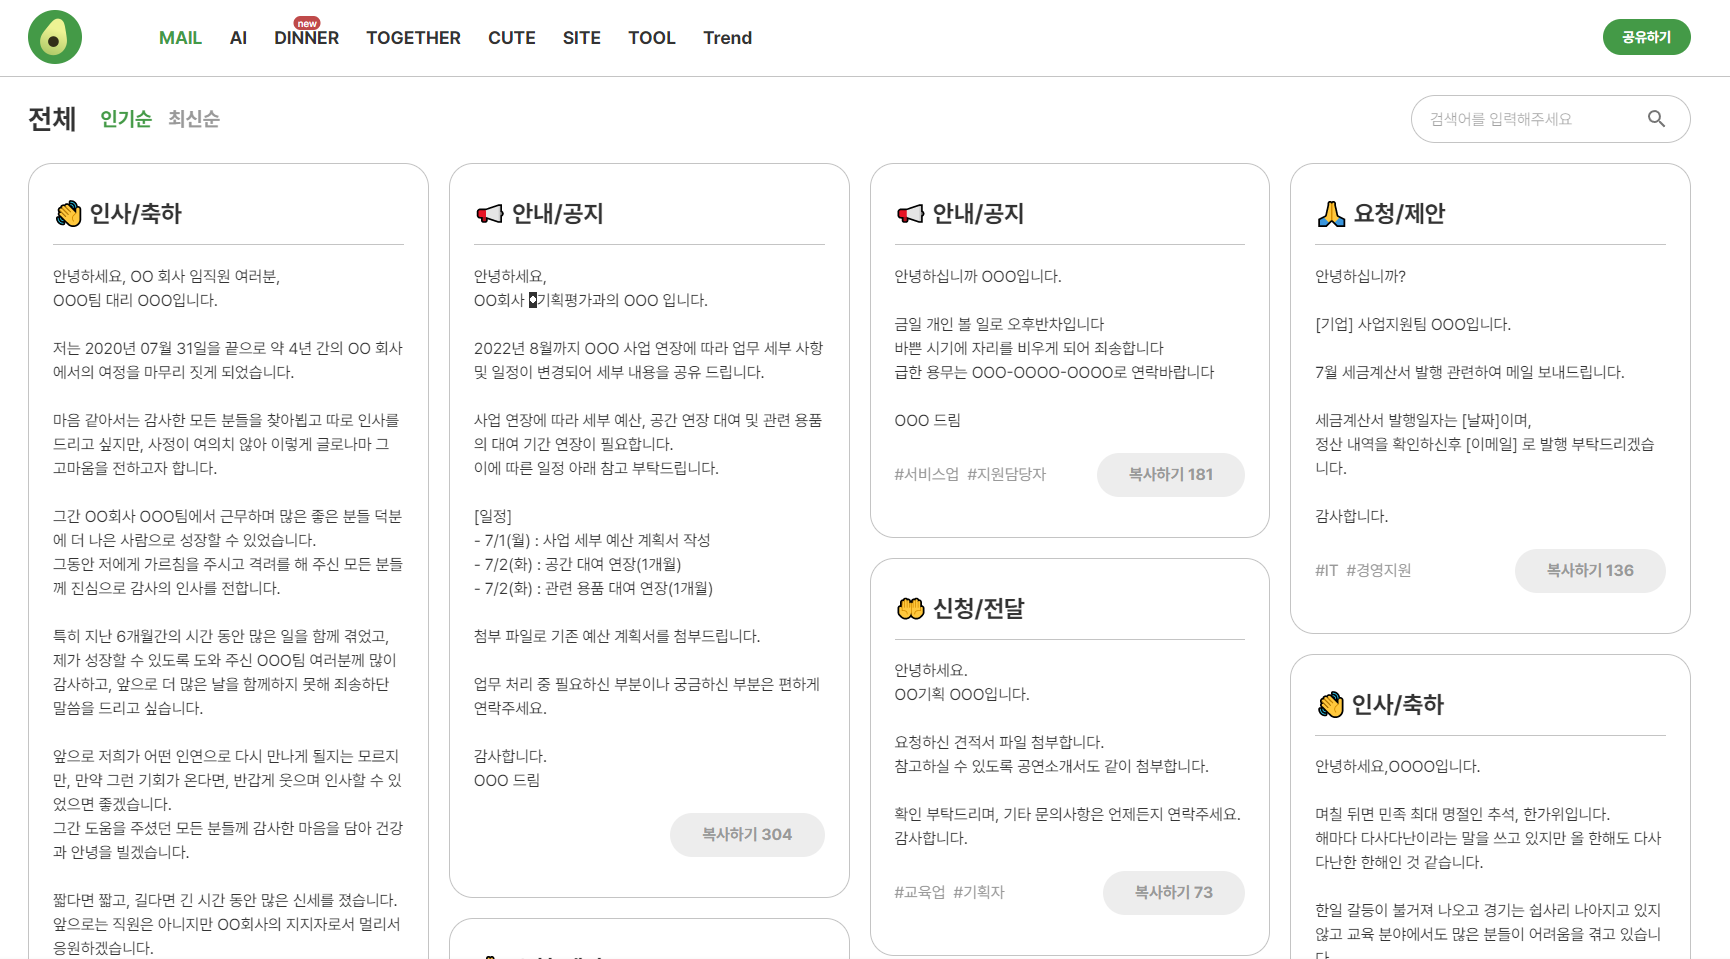1730x959 pixels.
Task: Sort by 인기순
Action: pyautogui.click(x=126, y=119)
